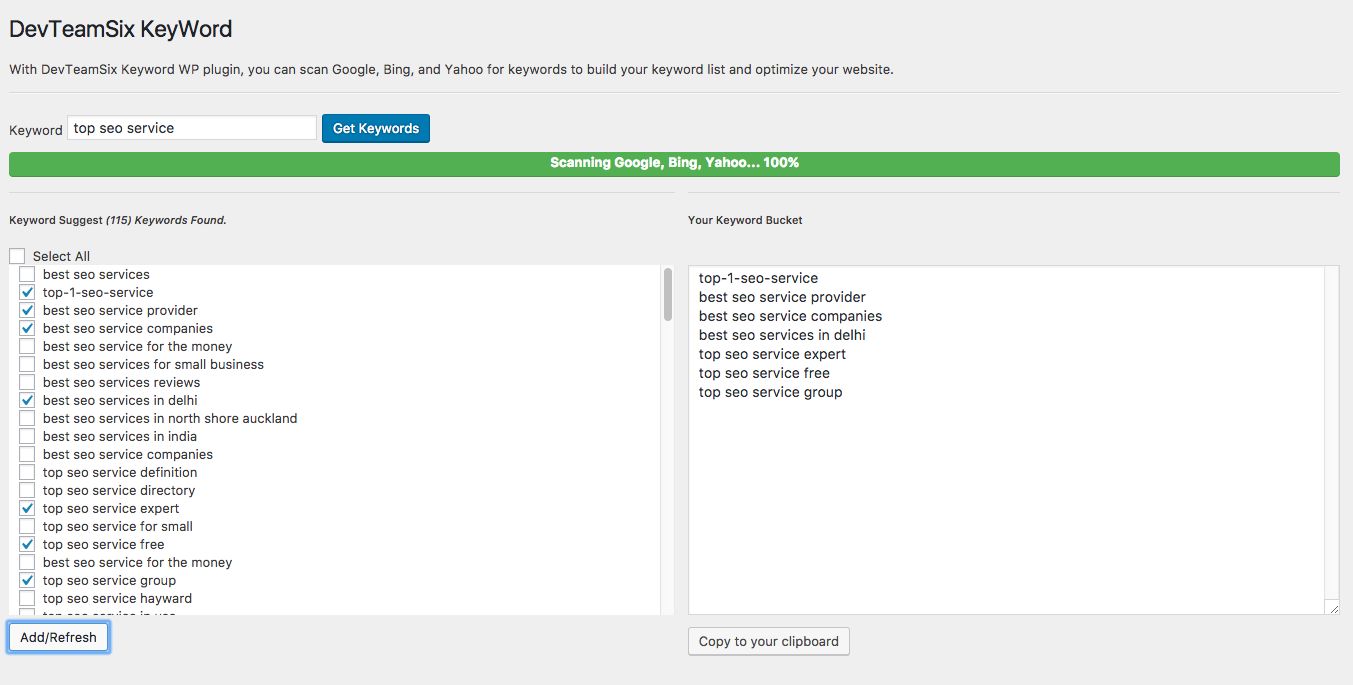This screenshot has width=1353, height=685.
Task: Focus the Keyword input field
Action: click(192, 128)
